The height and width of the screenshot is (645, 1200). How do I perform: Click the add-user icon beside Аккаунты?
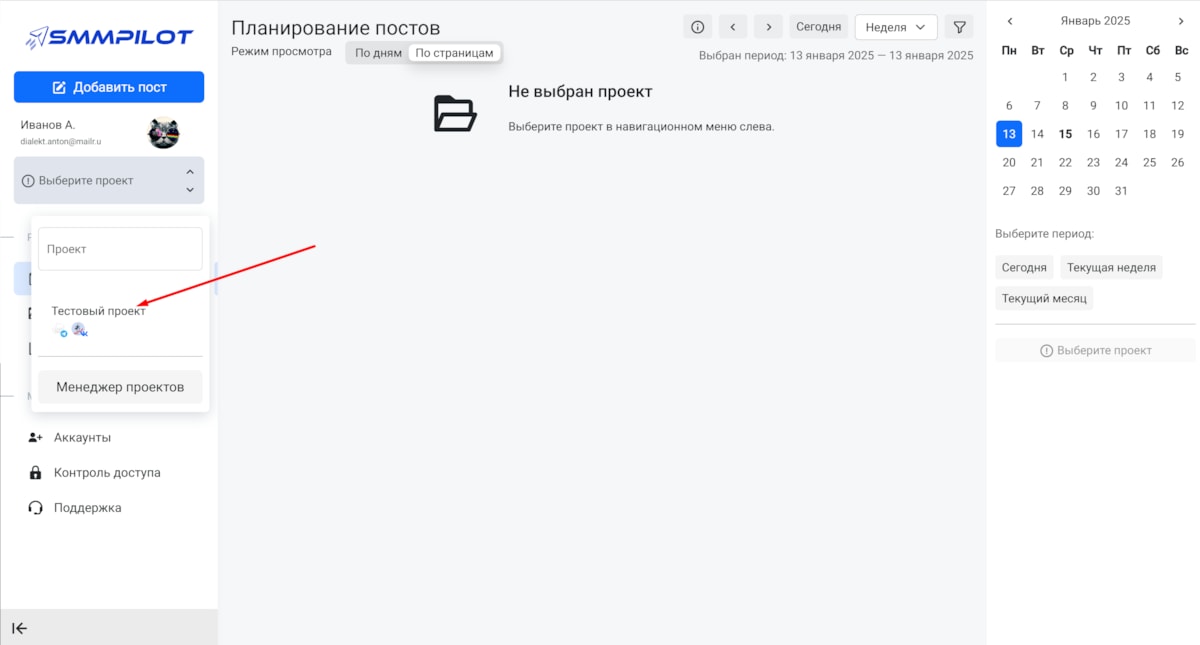36,437
